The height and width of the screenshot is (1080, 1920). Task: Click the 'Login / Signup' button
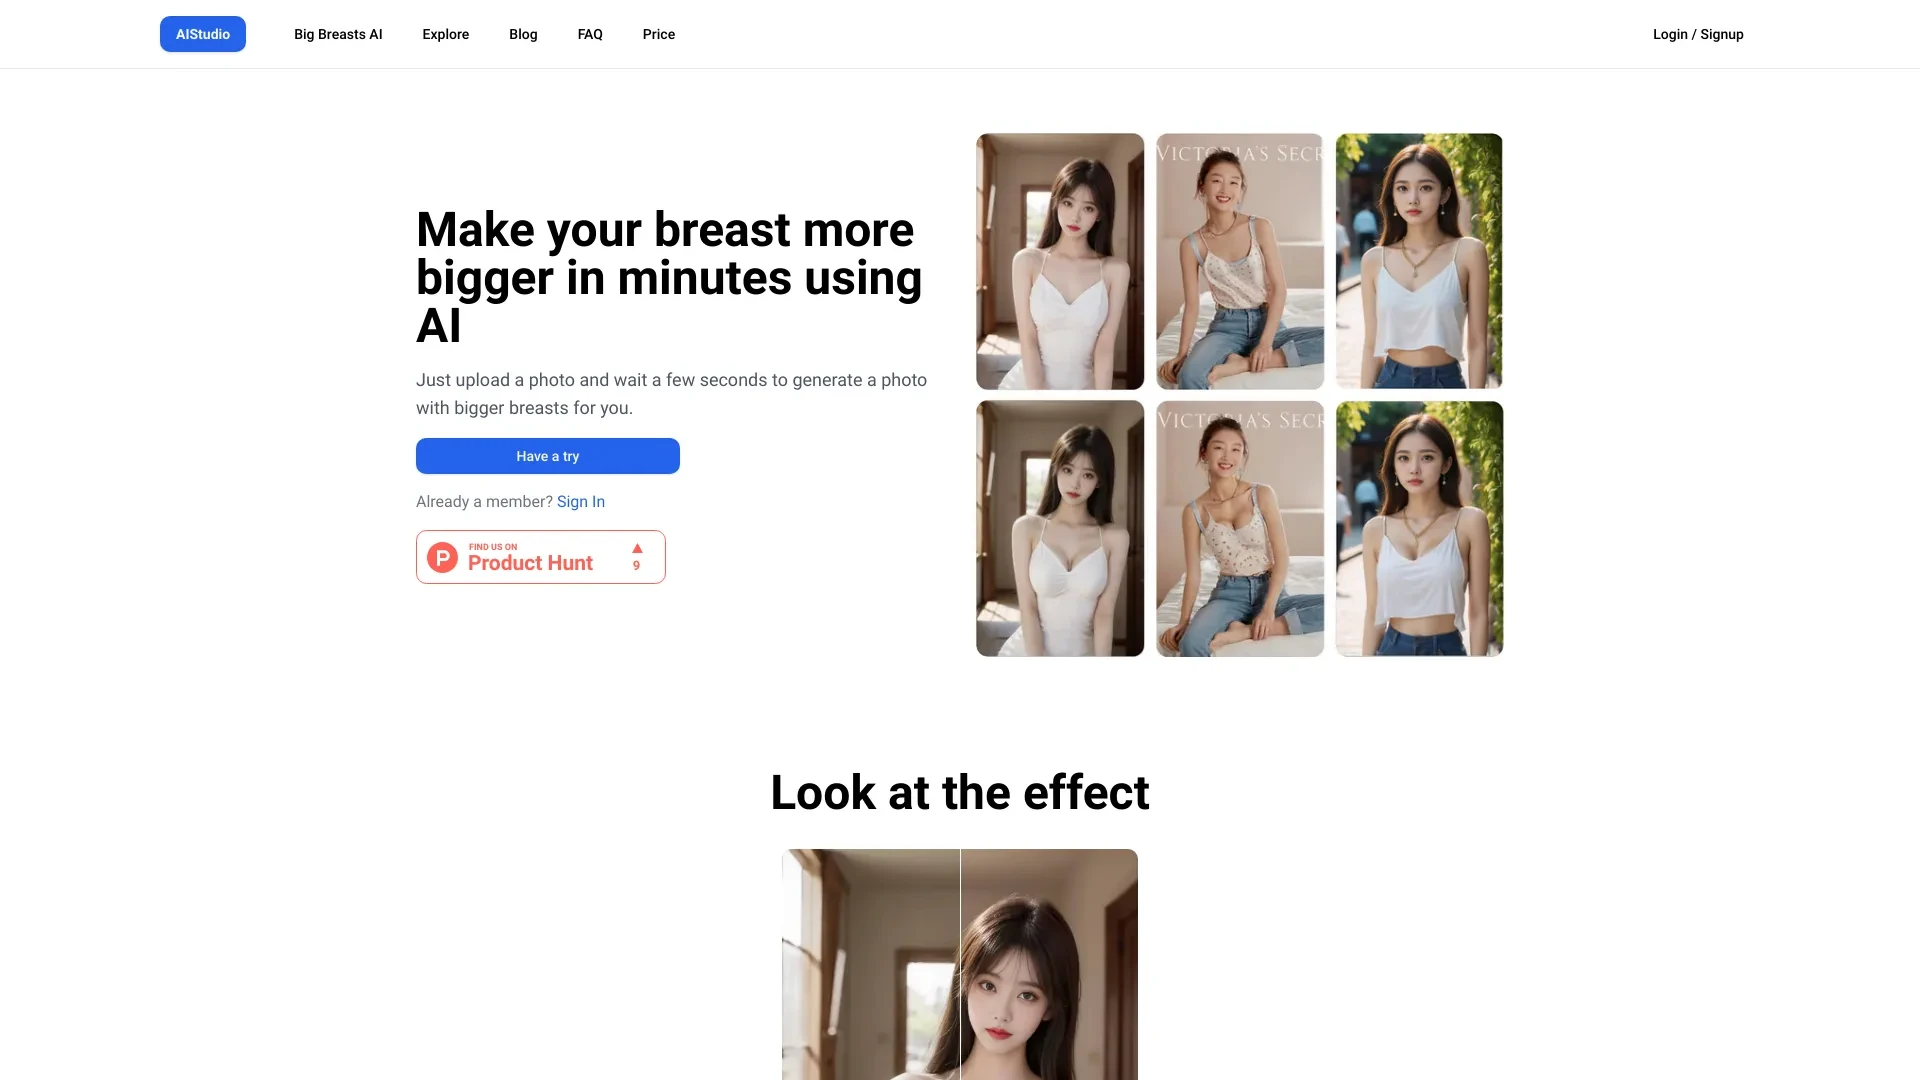click(1698, 33)
